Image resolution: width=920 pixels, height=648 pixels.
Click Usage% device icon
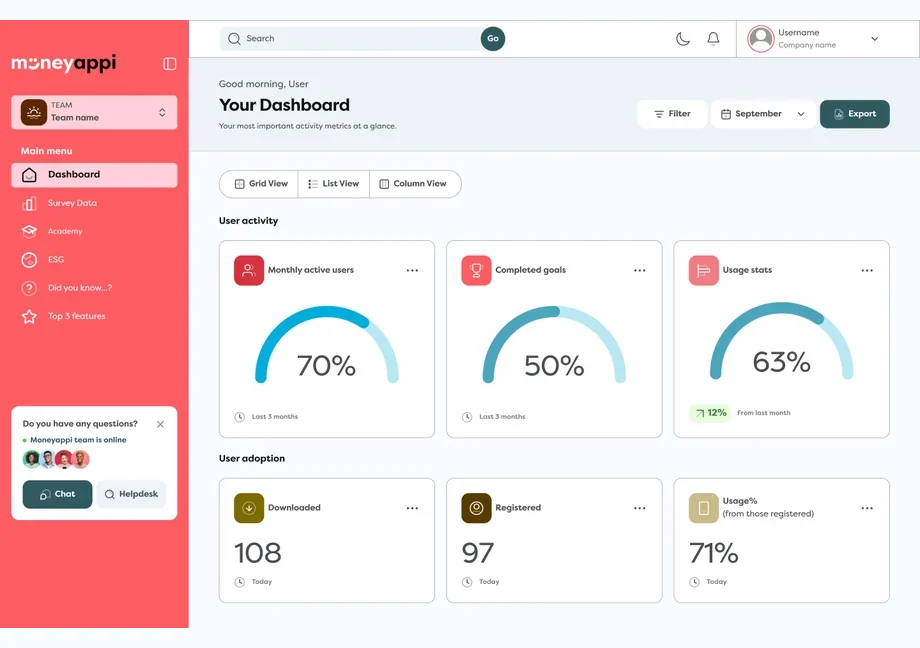703,508
